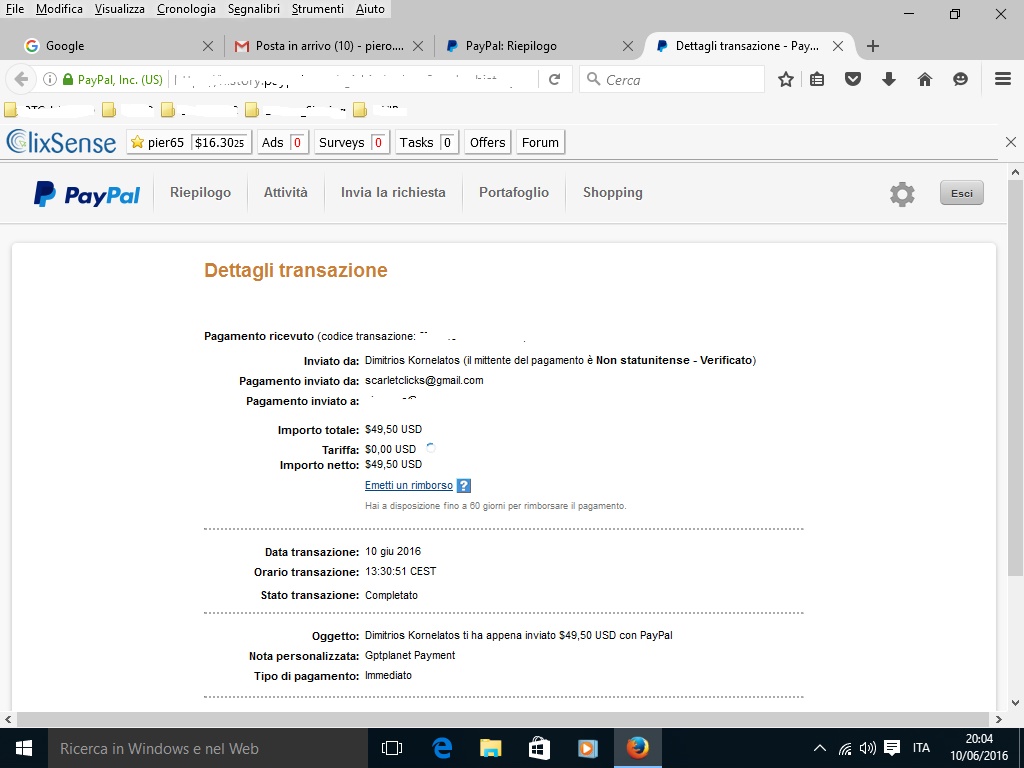
Task: Close the Google tab
Action: (208, 46)
